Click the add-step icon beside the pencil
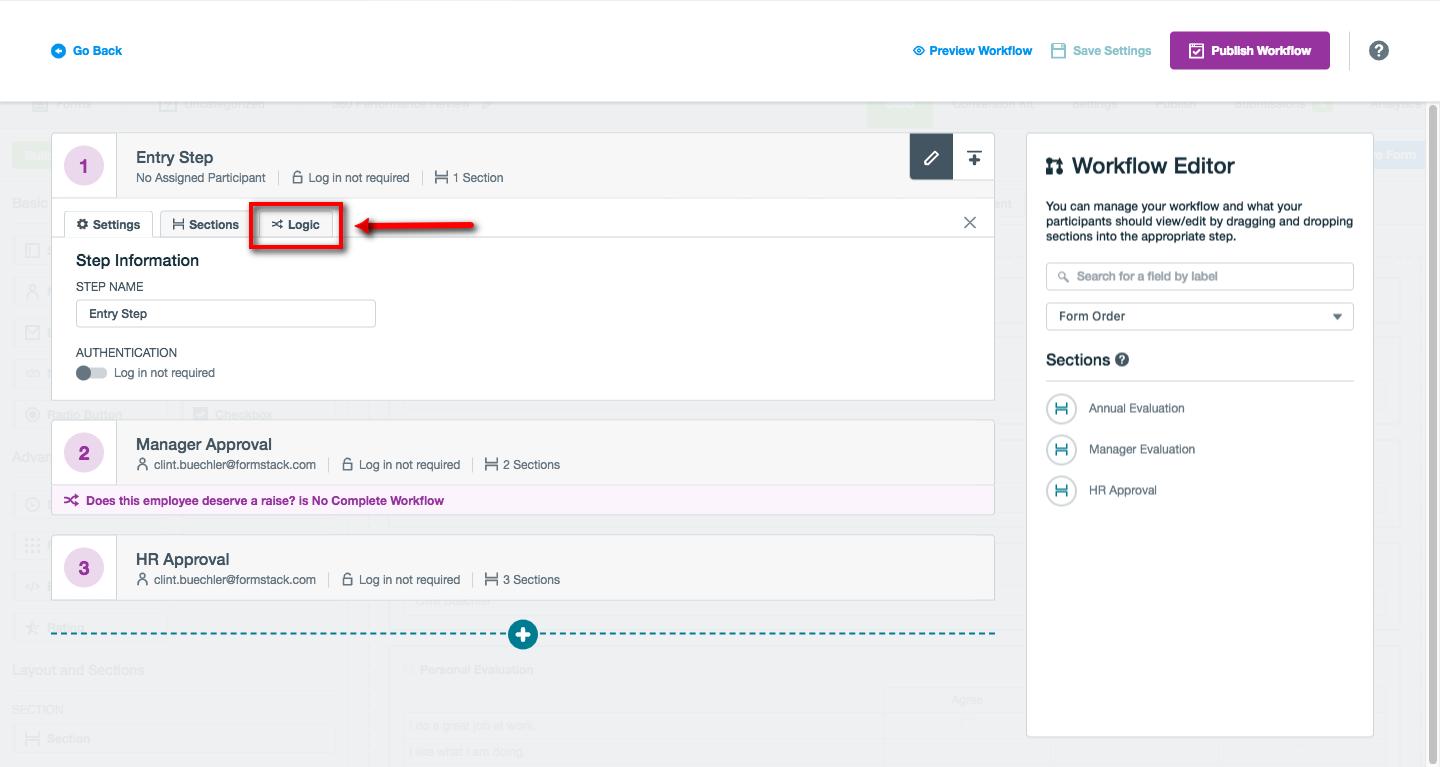This screenshot has width=1440, height=767. (974, 158)
